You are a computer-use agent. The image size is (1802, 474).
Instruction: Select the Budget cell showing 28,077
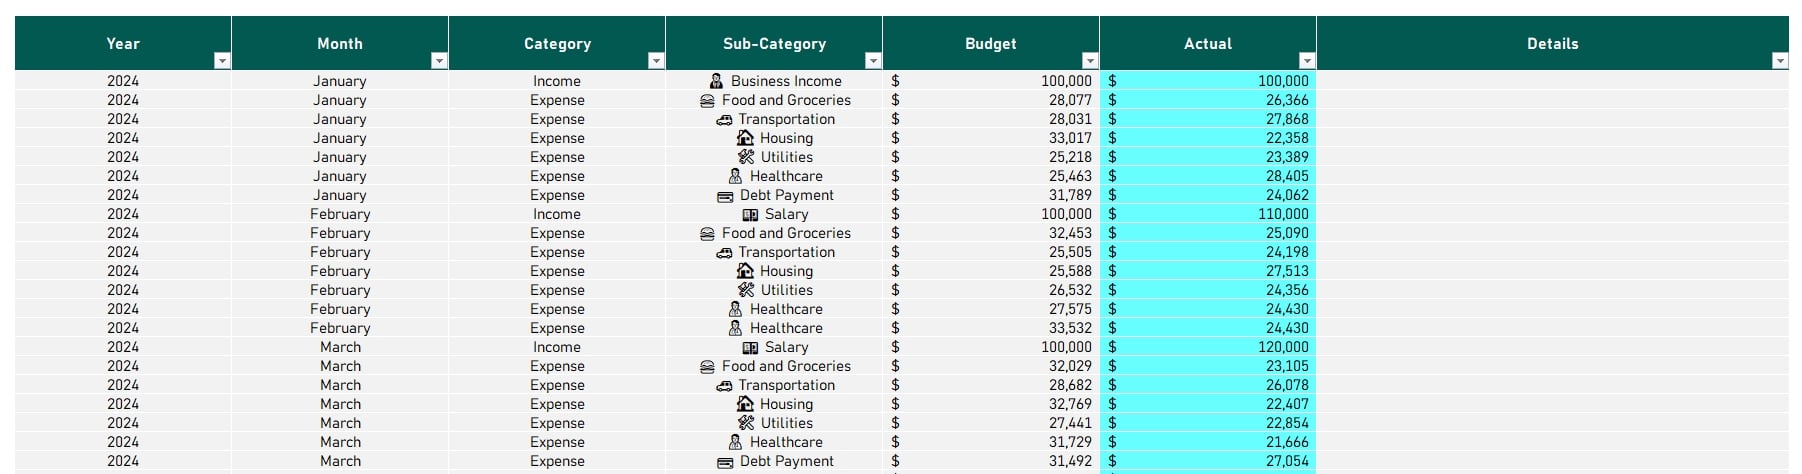click(x=991, y=100)
